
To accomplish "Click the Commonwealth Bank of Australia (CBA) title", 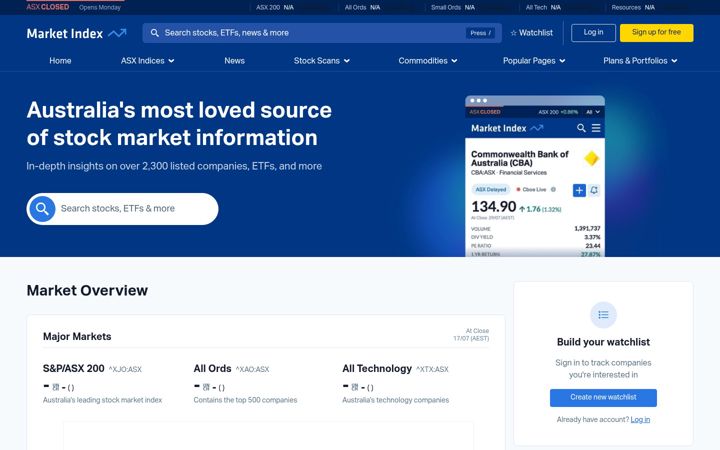I will [x=519, y=158].
